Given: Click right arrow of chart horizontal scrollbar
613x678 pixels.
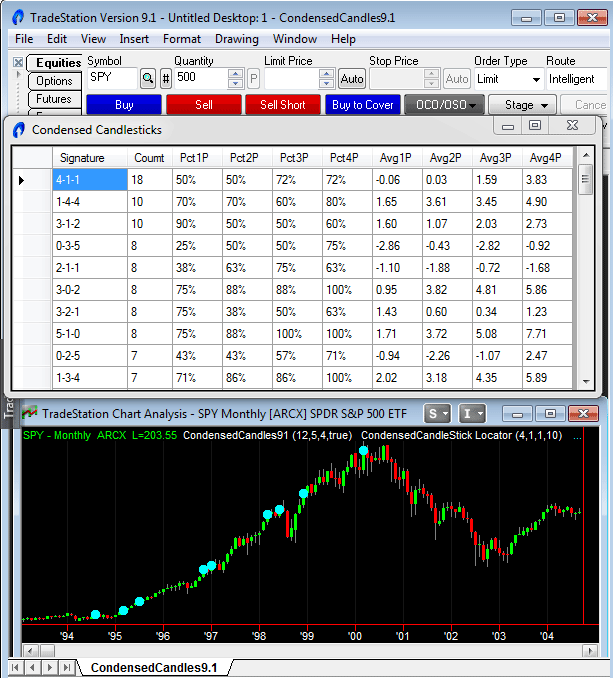Looking at the screenshot, I should tap(590, 651).
